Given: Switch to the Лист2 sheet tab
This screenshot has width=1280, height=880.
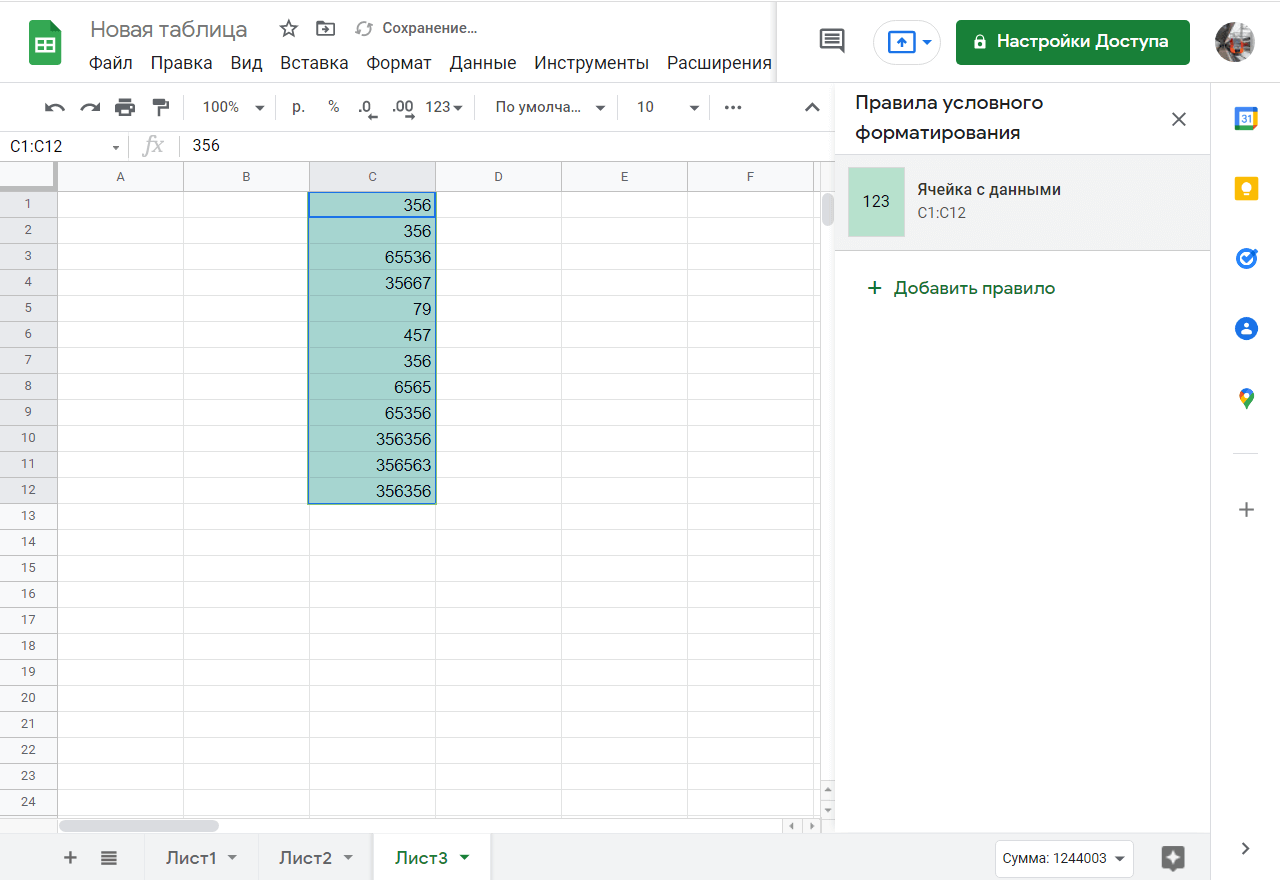Looking at the screenshot, I should (x=306, y=858).
